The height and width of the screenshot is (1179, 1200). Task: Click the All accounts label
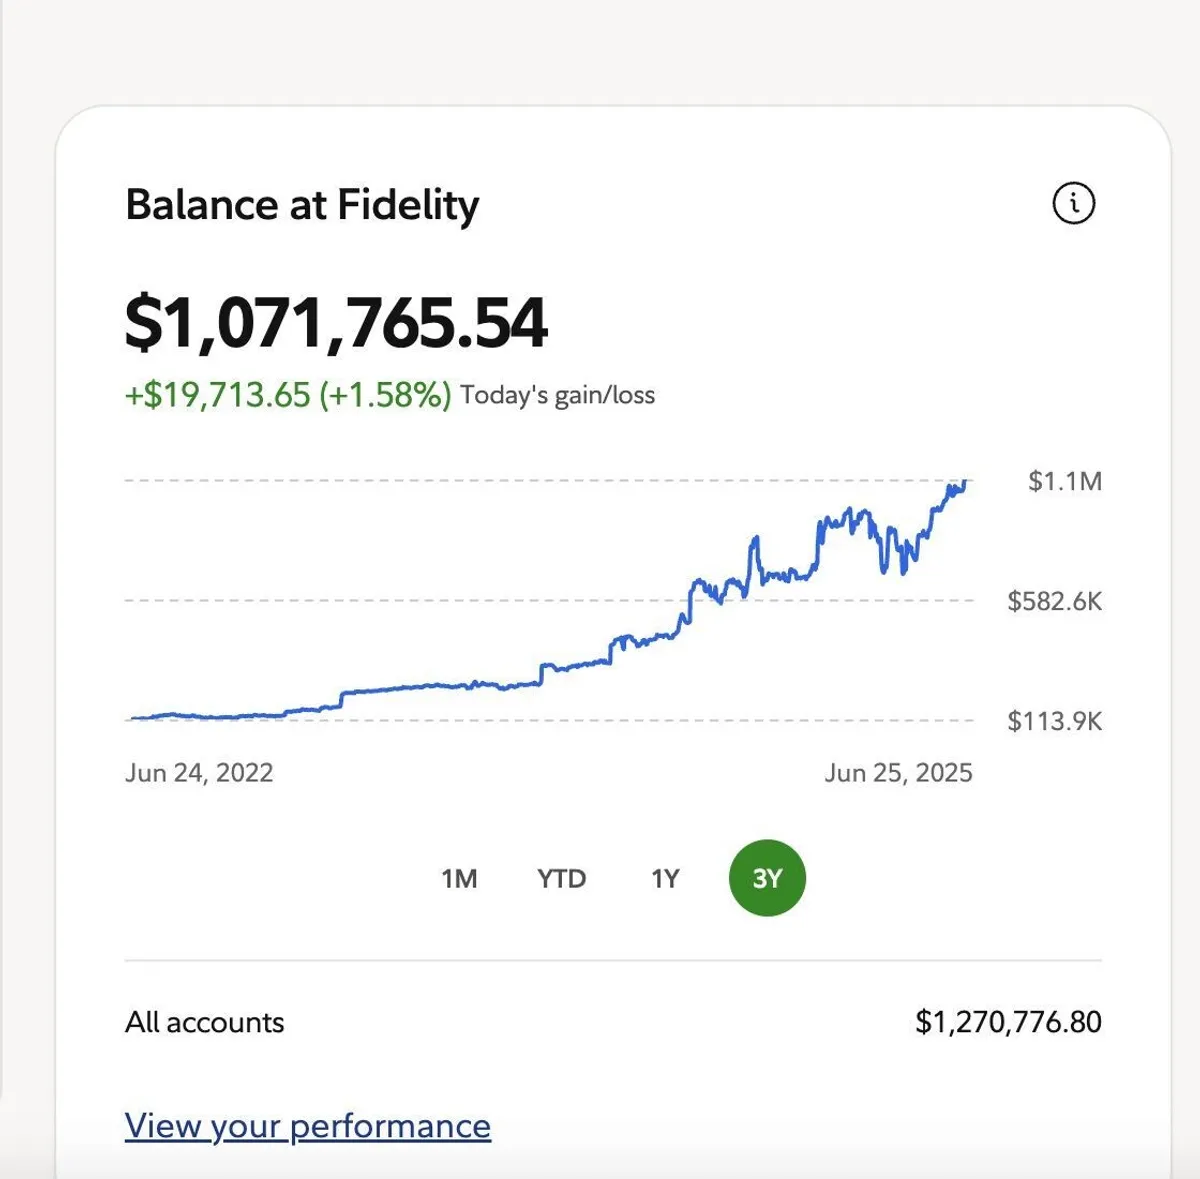click(x=204, y=1022)
